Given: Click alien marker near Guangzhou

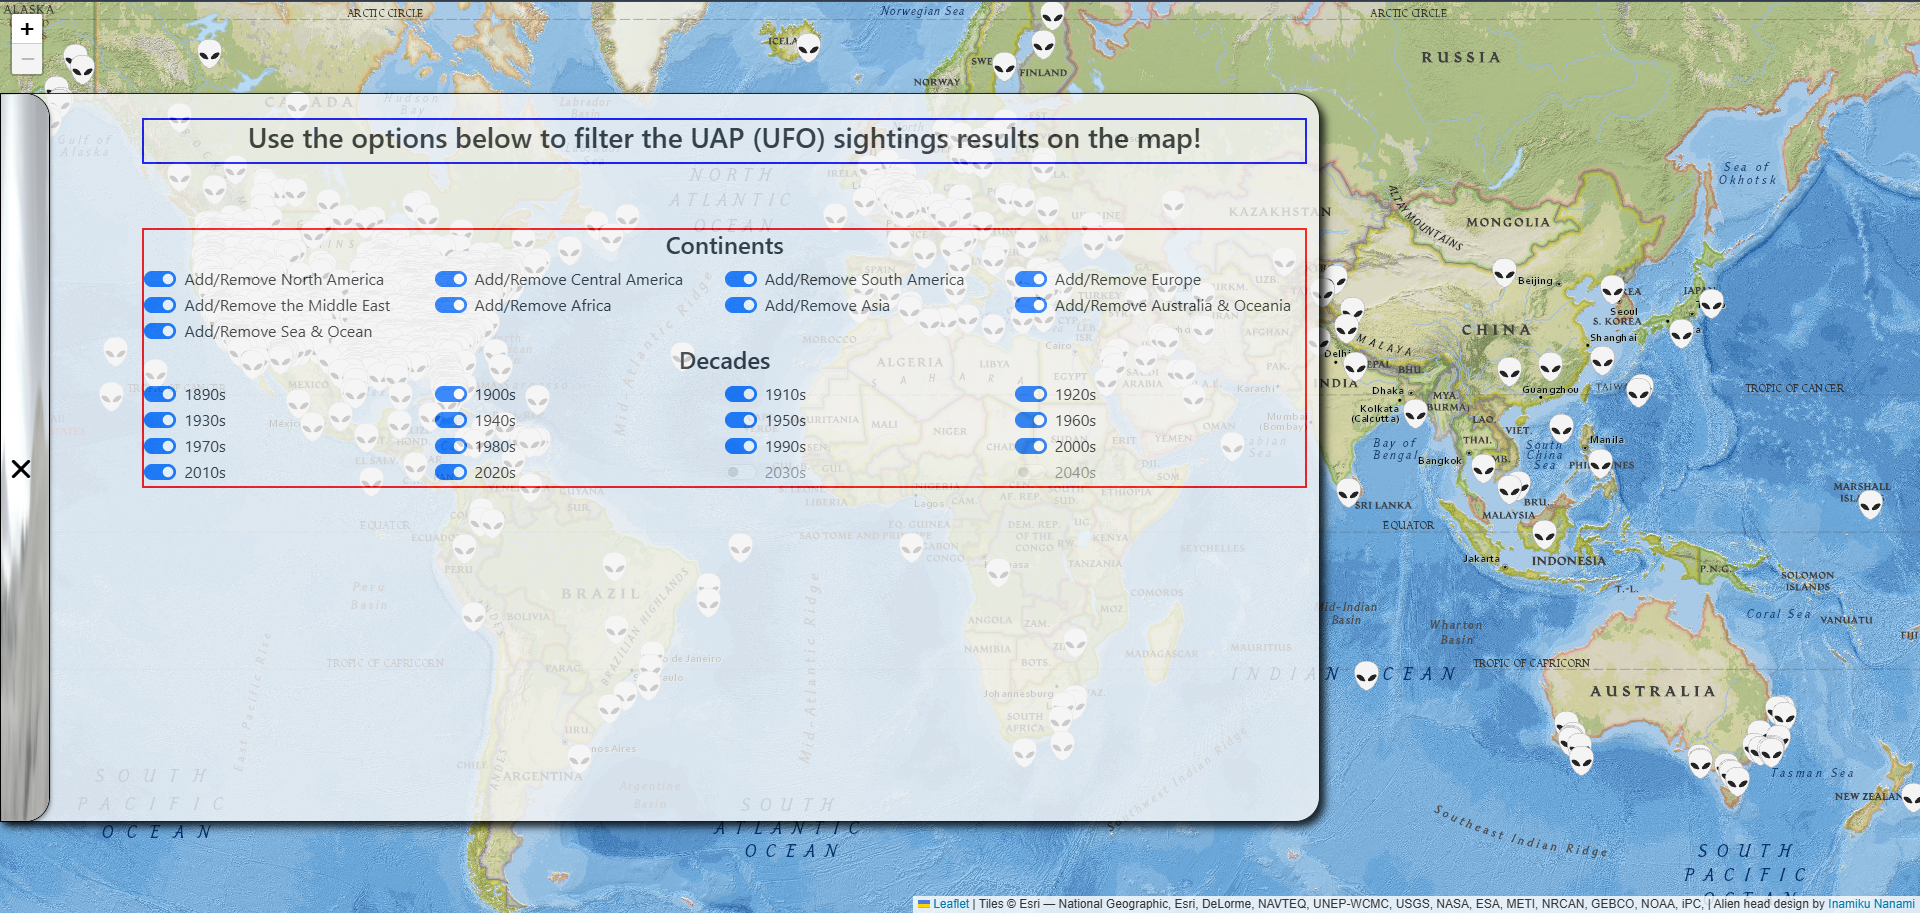Looking at the screenshot, I should (x=1550, y=366).
